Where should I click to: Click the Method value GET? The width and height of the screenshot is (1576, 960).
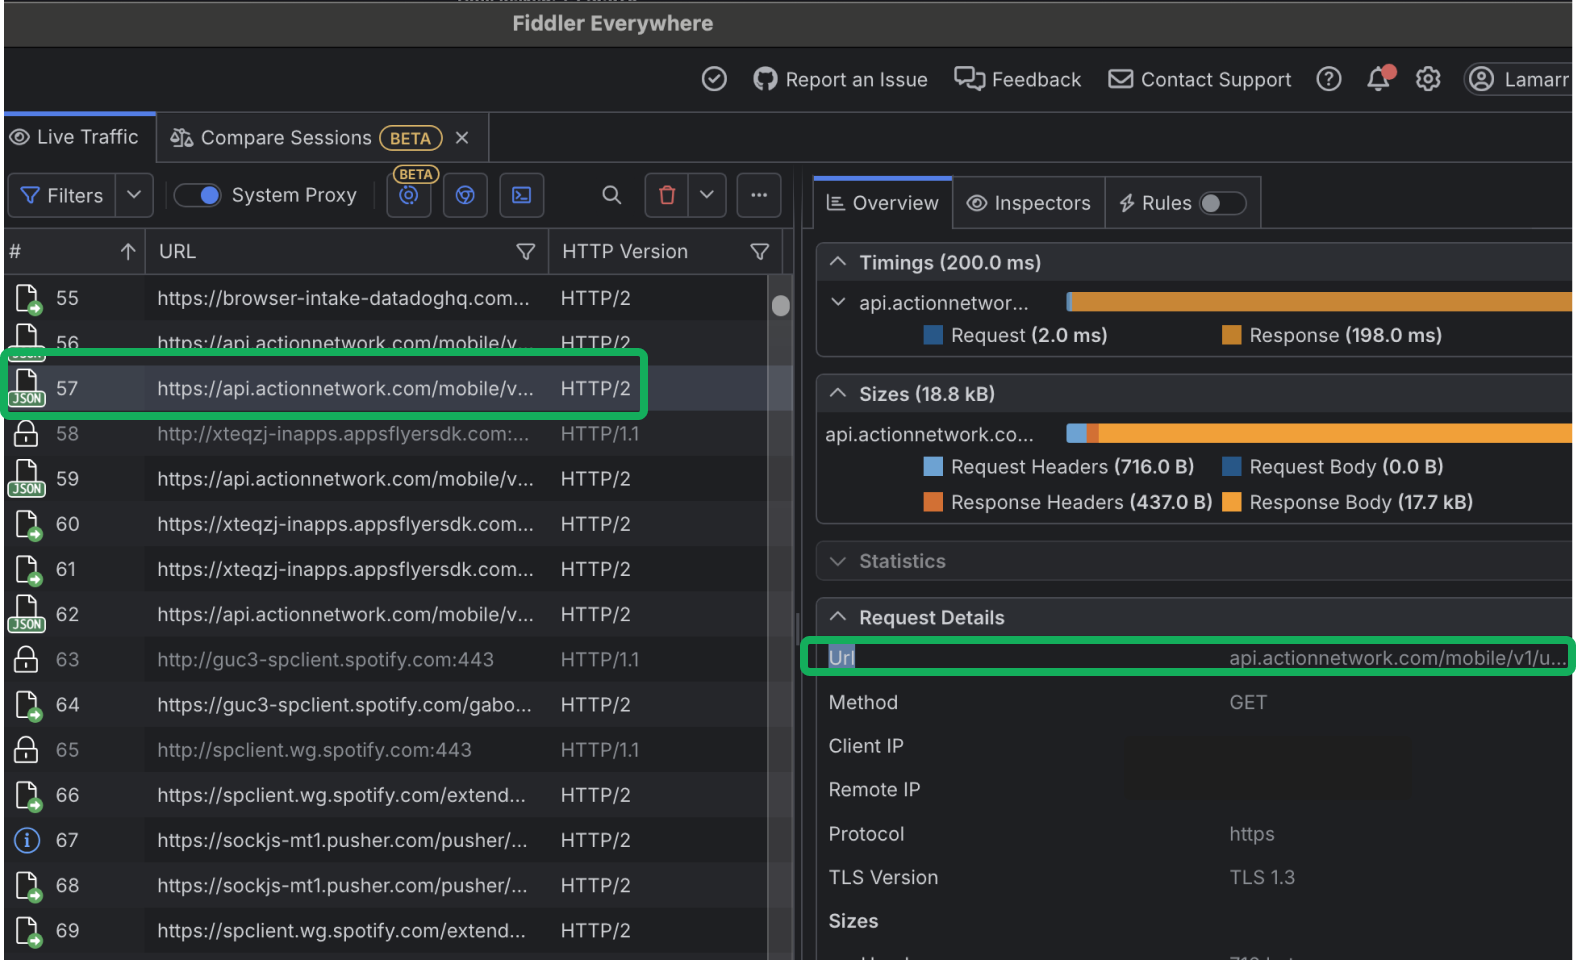pyautogui.click(x=1248, y=703)
